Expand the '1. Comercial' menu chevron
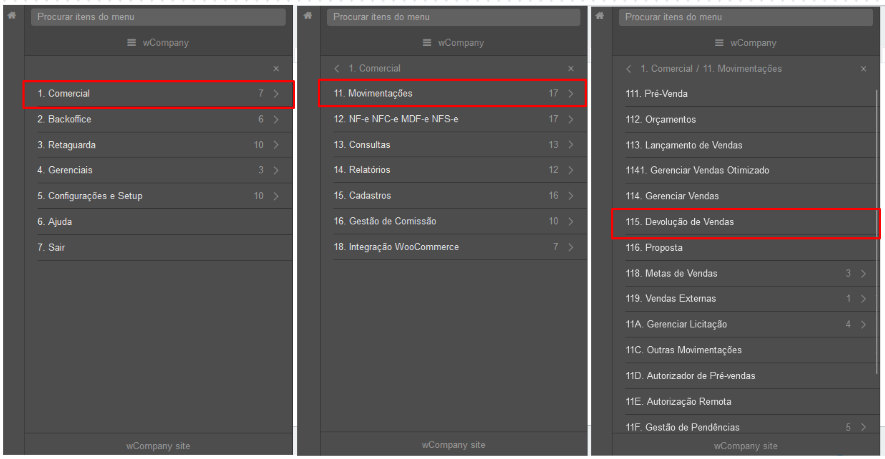 click(x=276, y=94)
